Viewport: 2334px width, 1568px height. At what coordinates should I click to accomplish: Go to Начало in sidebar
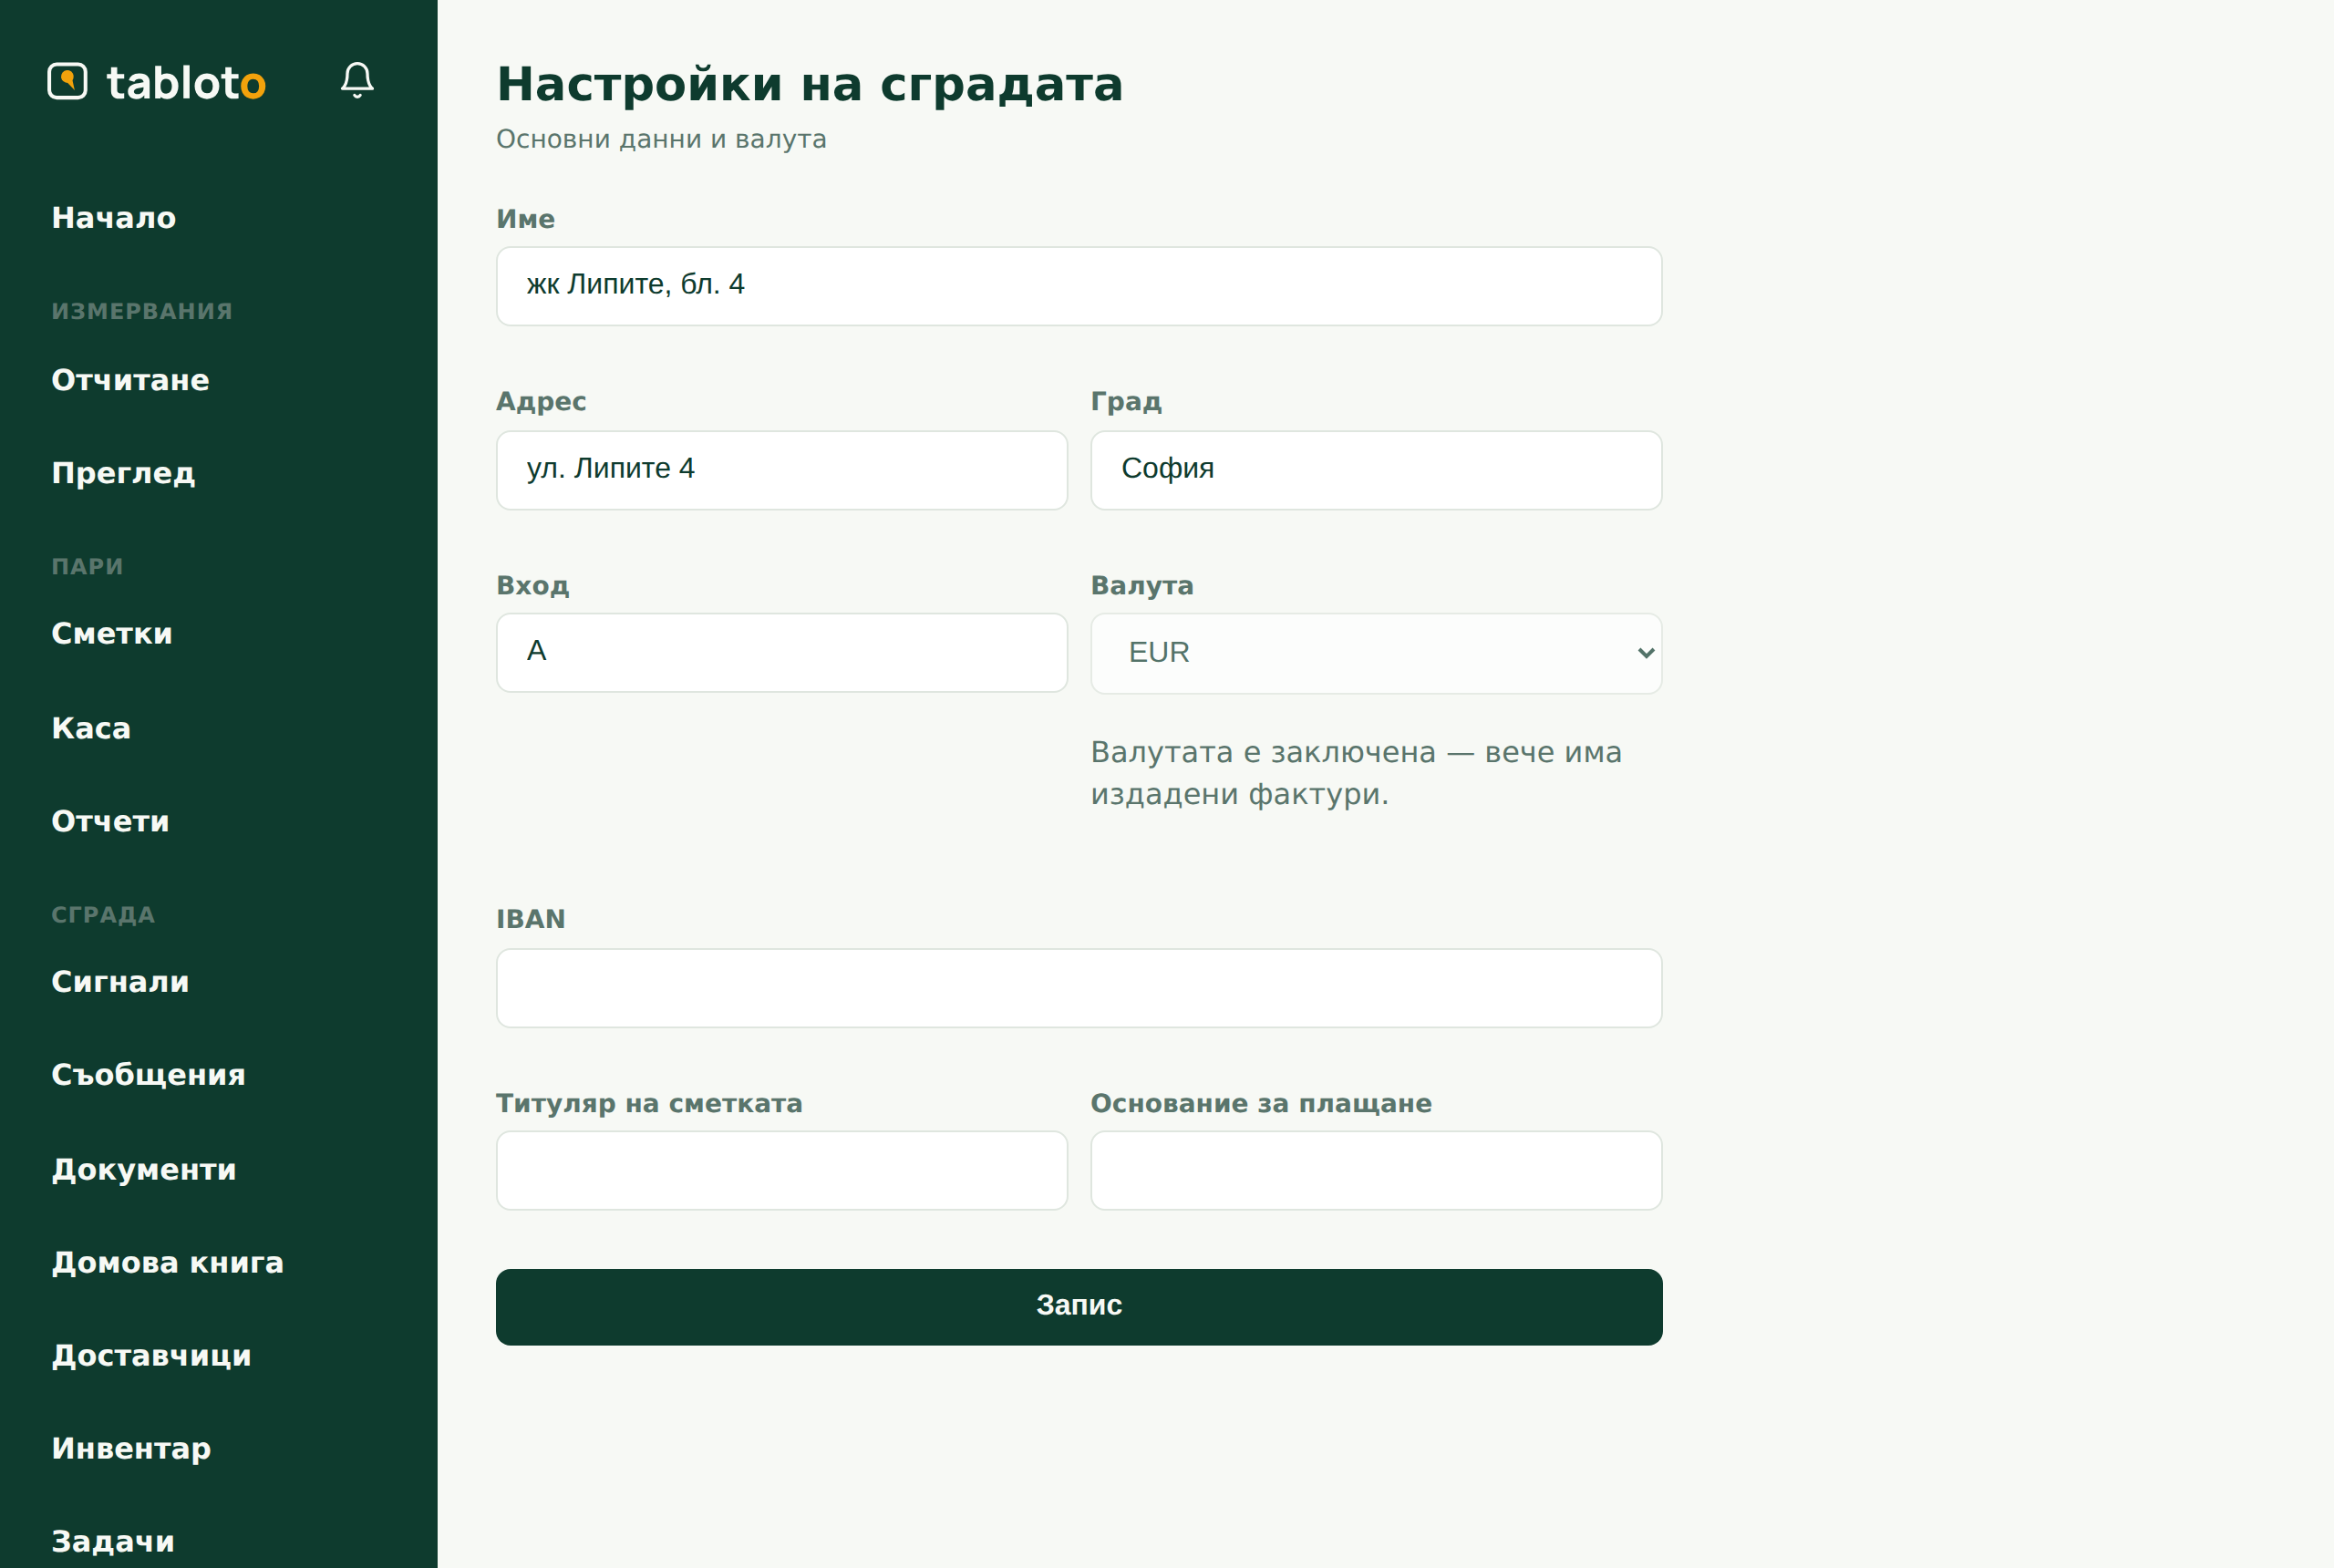pyautogui.click(x=114, y=218)
